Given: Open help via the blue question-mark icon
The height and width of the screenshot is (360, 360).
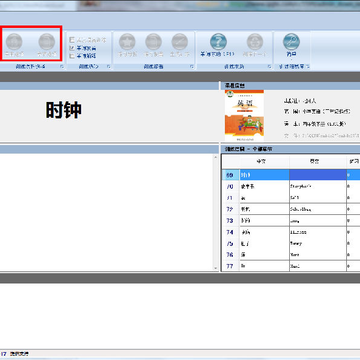Looking at the screenshot, I should pos(218,42).
